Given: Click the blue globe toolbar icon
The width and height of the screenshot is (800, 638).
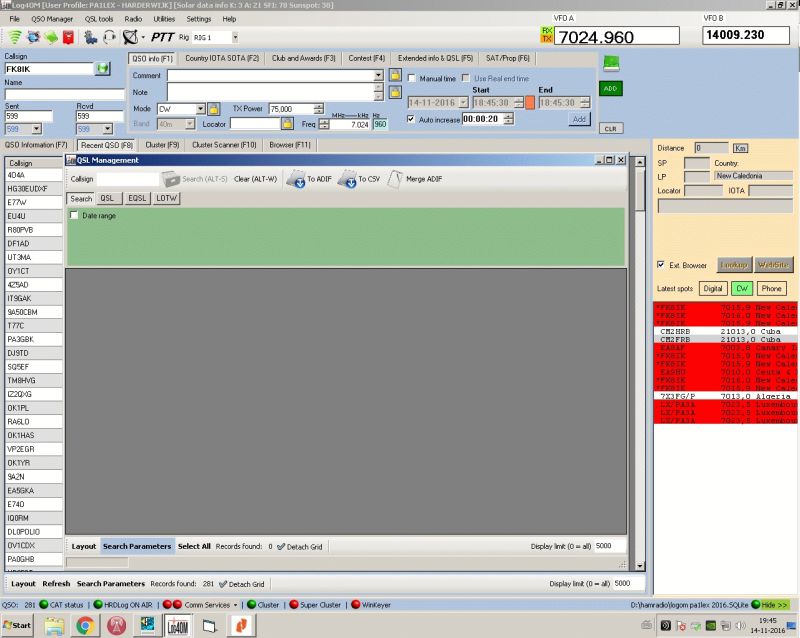Looking at the screenshot, I should (x=33, y=37).
